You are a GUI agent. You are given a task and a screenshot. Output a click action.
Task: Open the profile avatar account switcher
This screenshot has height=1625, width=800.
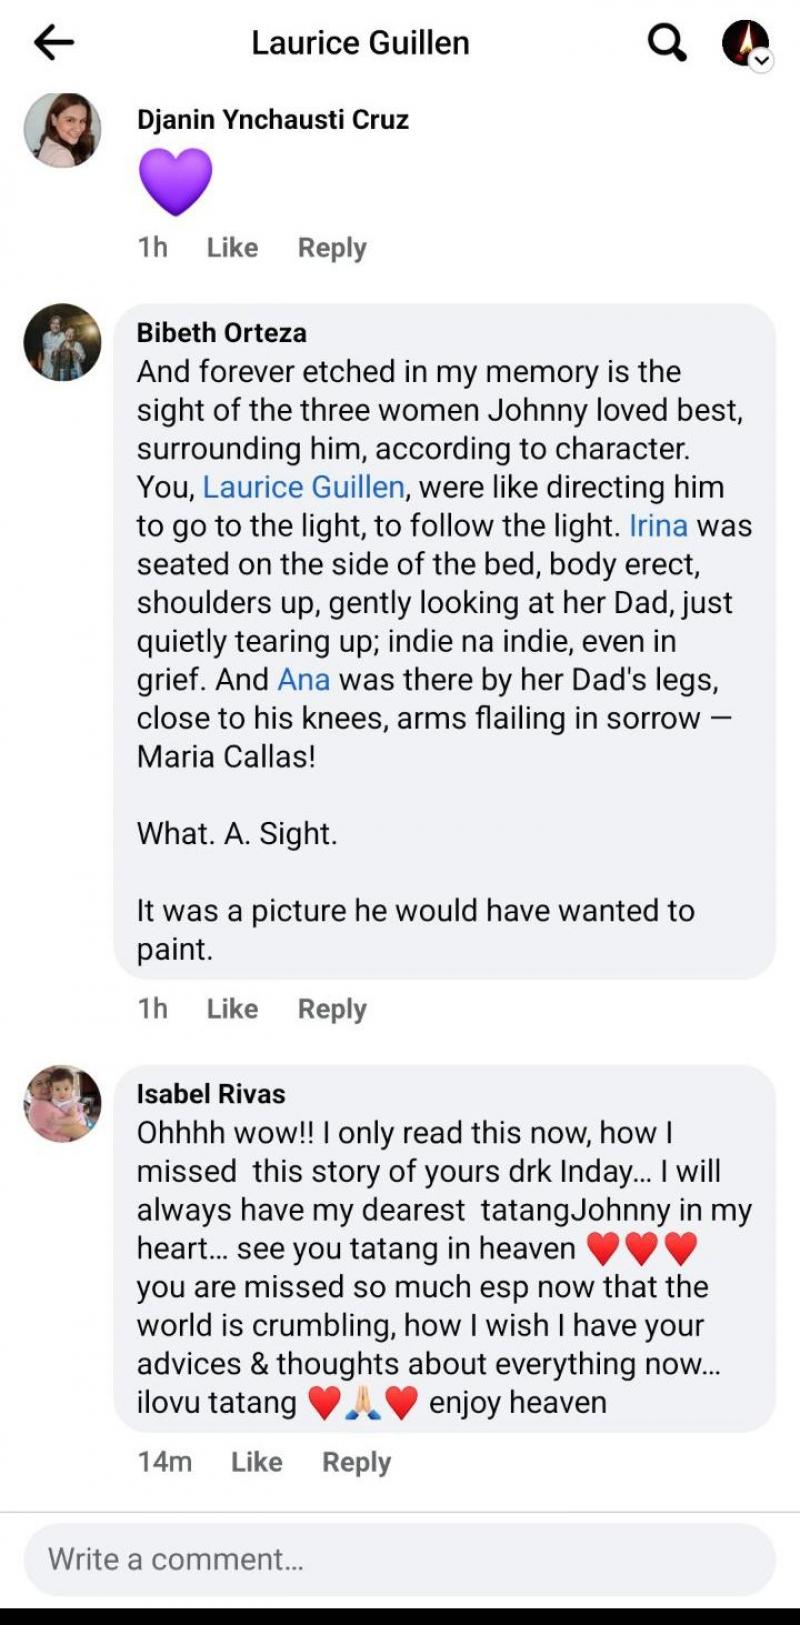pyautogui.click(x=746, y=44)
